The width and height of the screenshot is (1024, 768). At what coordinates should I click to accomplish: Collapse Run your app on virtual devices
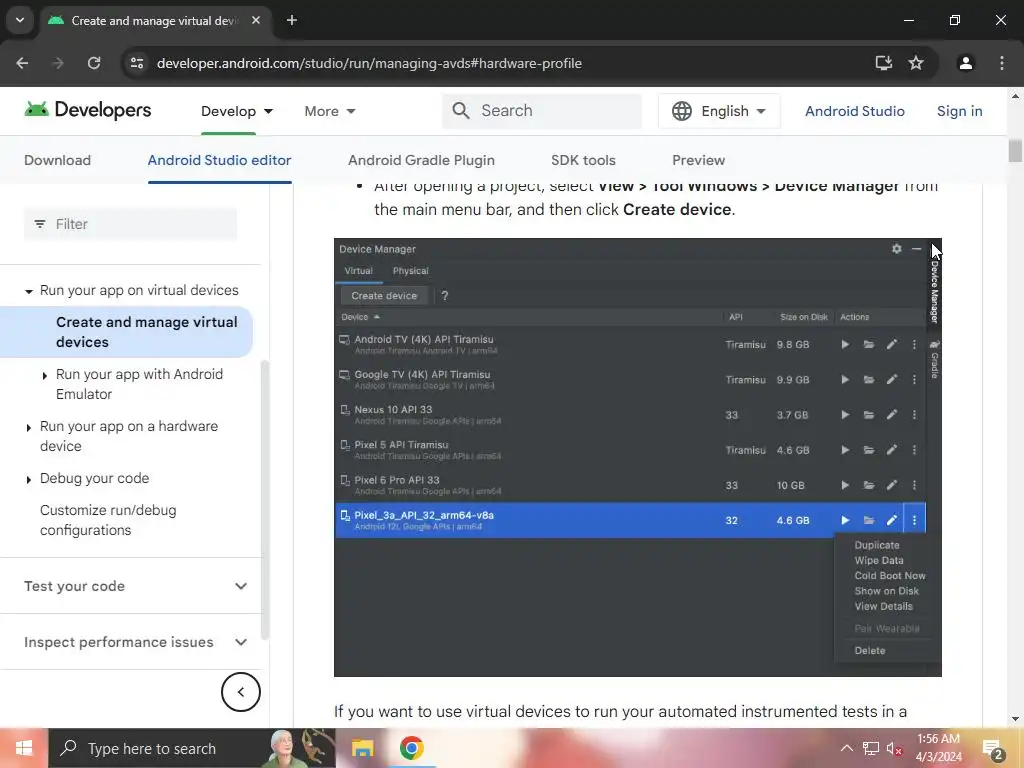click(x=29, y=291)
